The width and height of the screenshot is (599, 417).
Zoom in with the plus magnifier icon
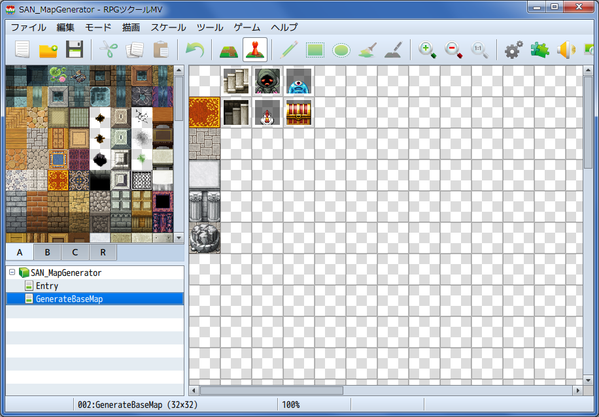tap(427, 50)
